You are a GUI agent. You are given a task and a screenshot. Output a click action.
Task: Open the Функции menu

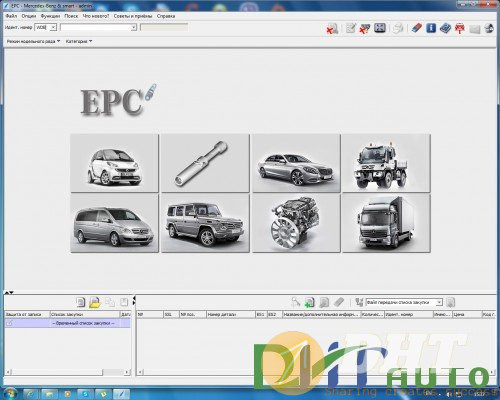click(50, 16)
